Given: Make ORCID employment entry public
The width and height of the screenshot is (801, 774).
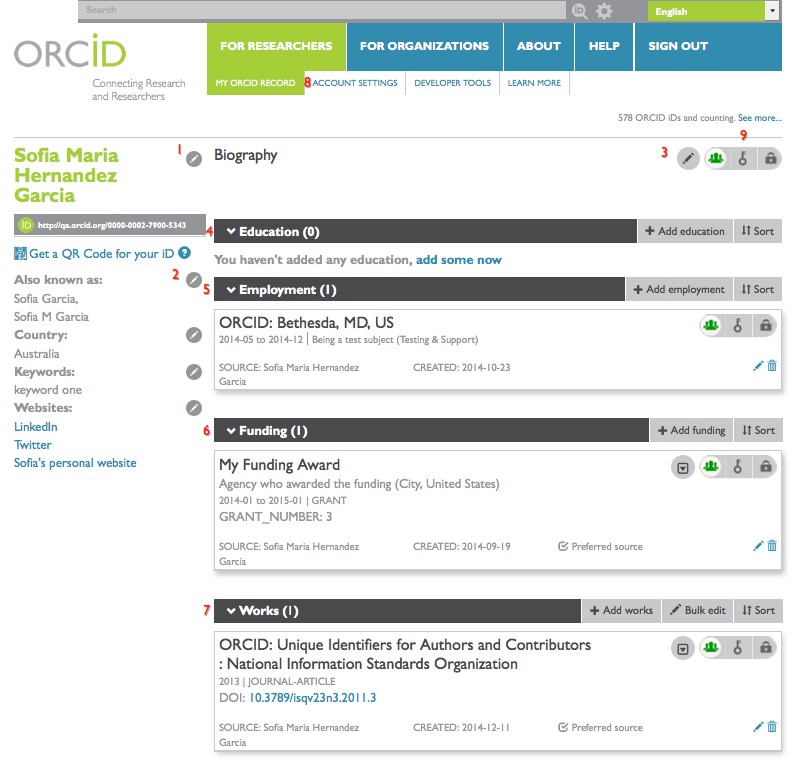Looking at the screenshot, I should pos(711,325).
